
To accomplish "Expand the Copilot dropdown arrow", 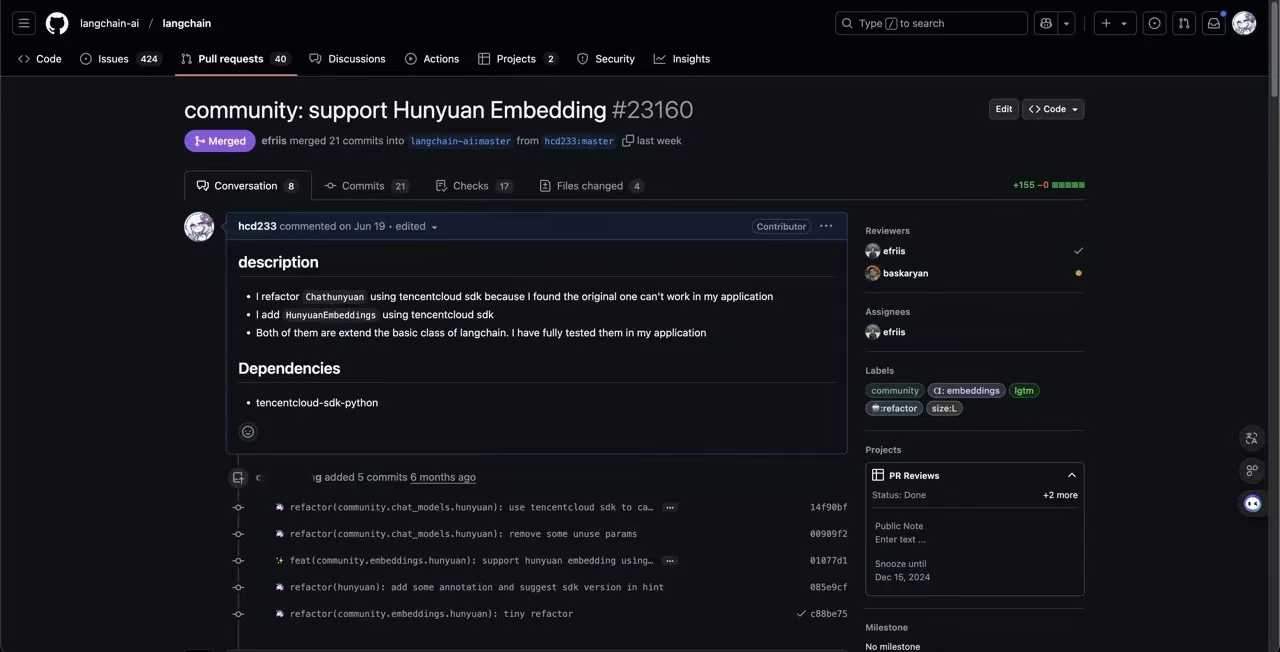I will pos(1066,23).
